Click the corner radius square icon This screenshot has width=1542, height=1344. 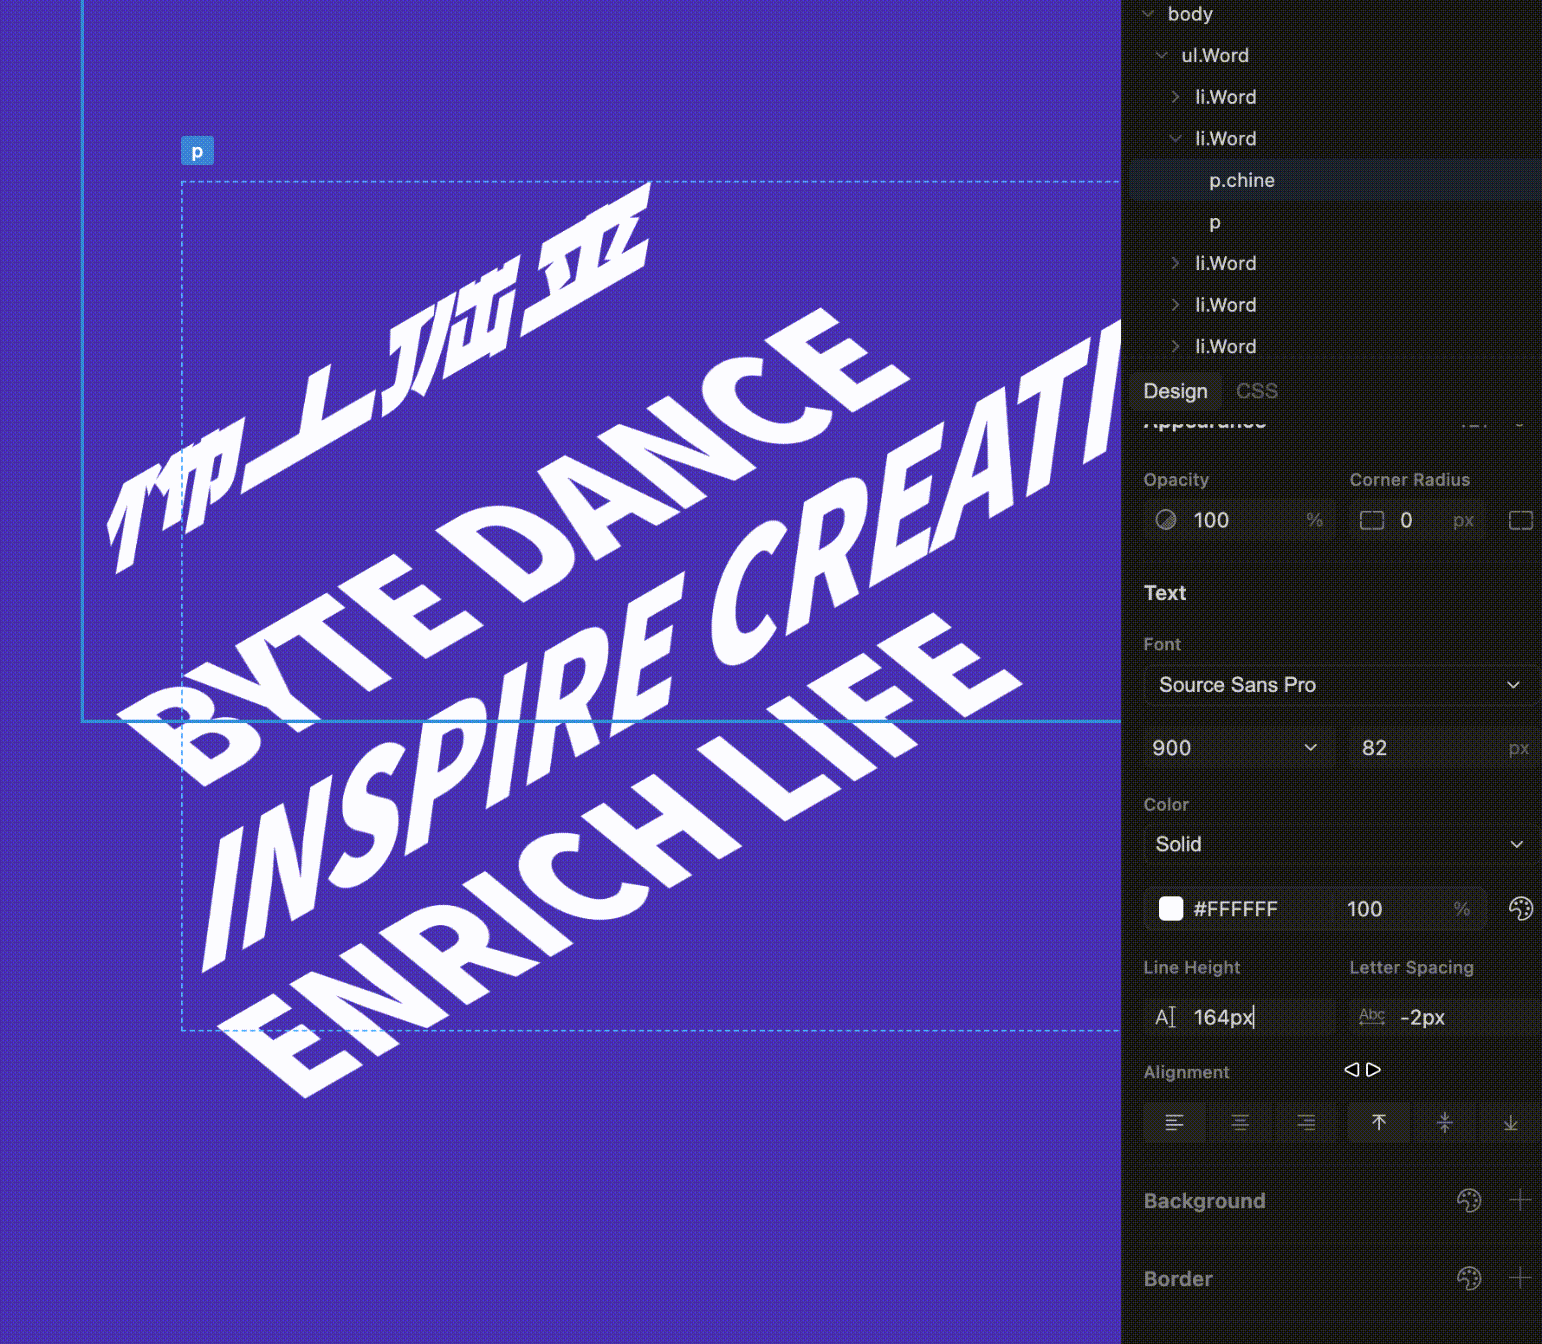(x=1372, y=520)
